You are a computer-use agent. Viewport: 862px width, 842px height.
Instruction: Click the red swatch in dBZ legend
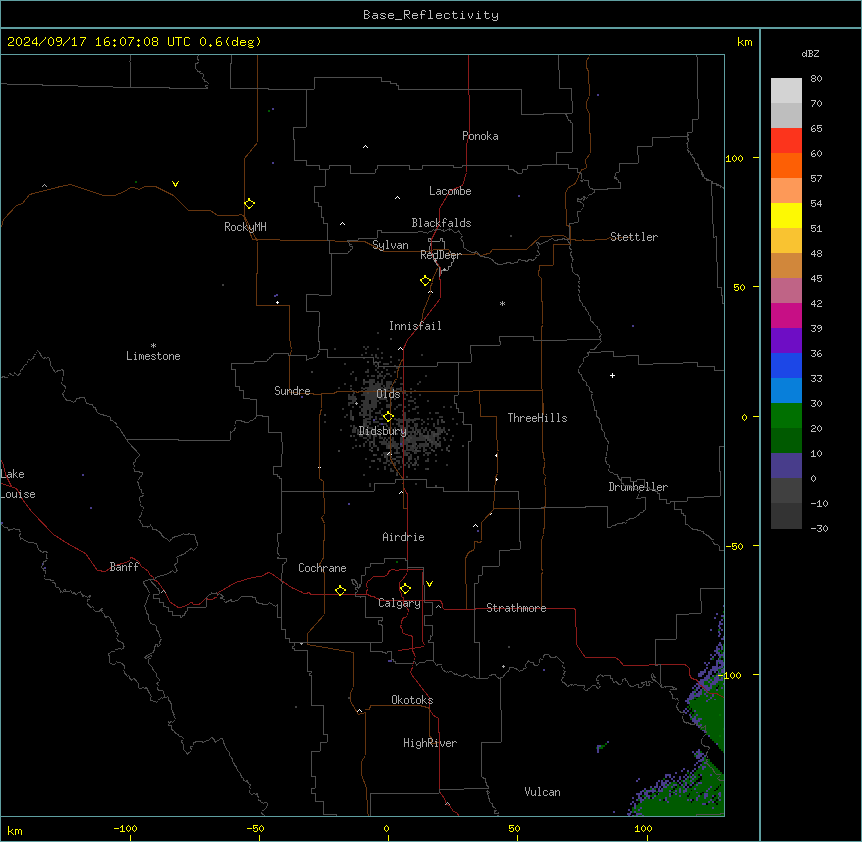click(x=786, y=140)
